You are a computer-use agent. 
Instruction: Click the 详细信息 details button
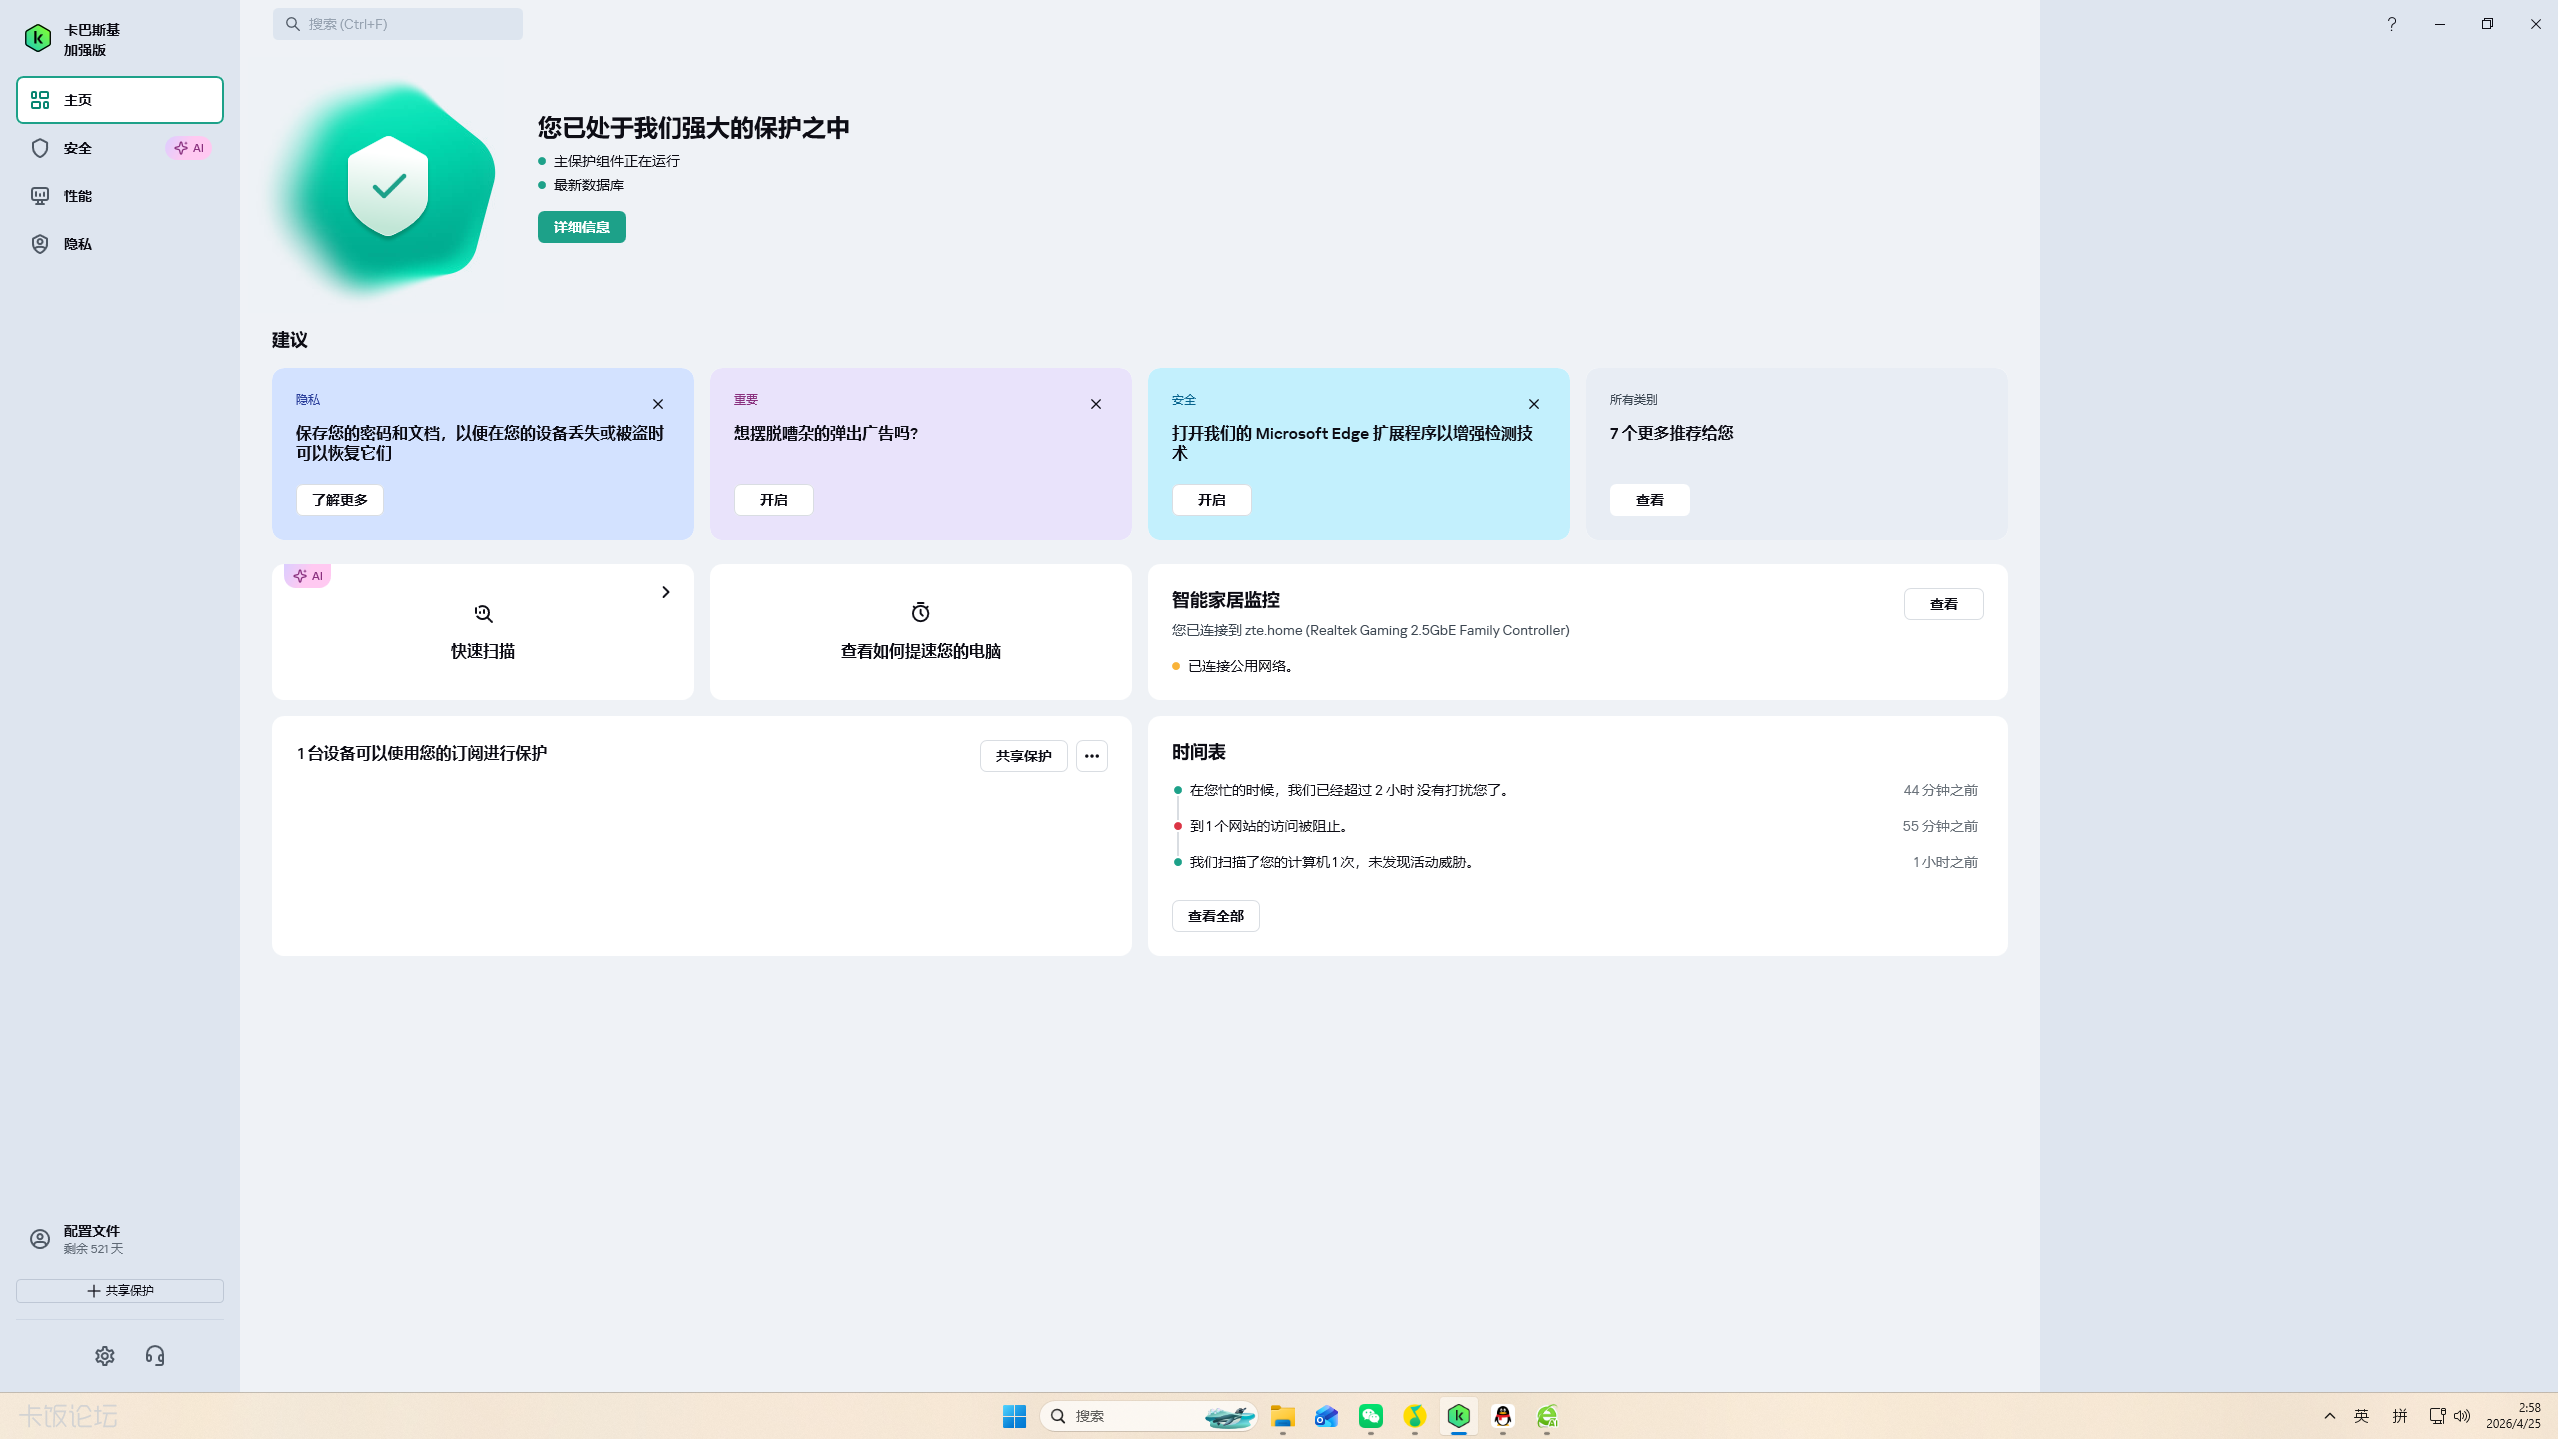point(582,227)
